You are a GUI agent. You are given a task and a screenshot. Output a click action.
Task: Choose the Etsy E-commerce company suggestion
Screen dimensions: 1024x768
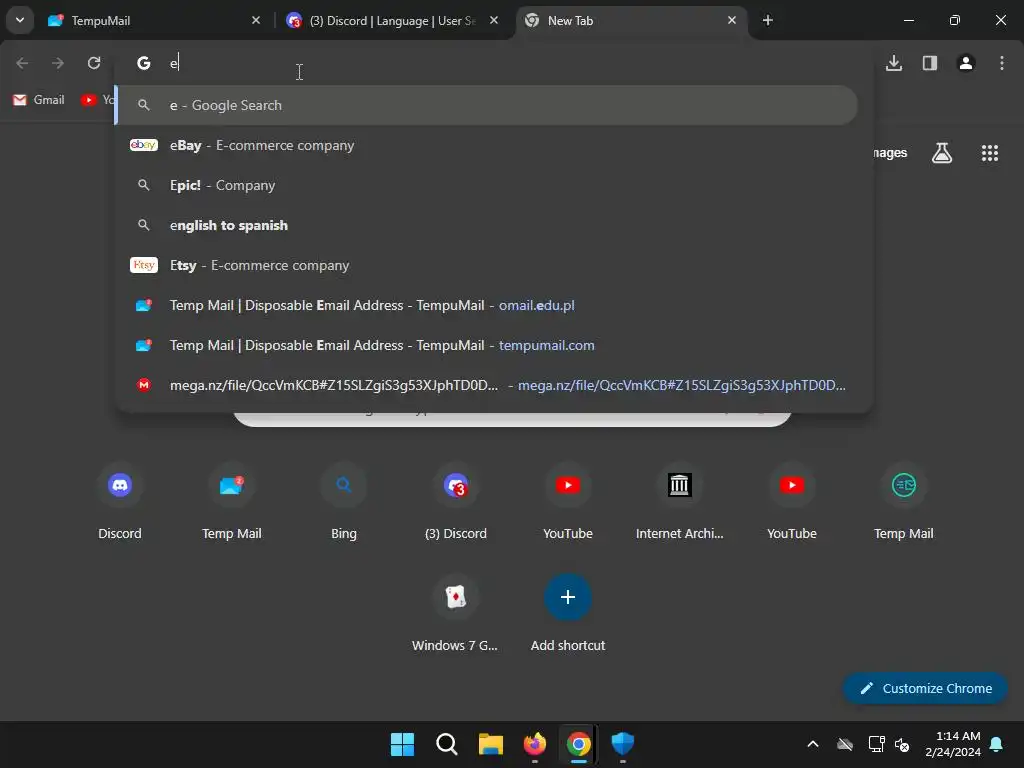[x=487, y=265]
